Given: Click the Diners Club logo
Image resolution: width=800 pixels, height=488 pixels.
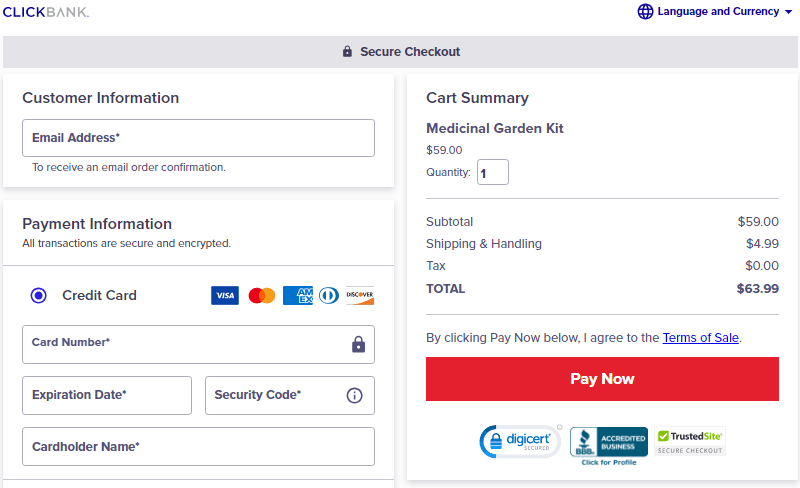Looking at the screenshot, I should 329,296.
